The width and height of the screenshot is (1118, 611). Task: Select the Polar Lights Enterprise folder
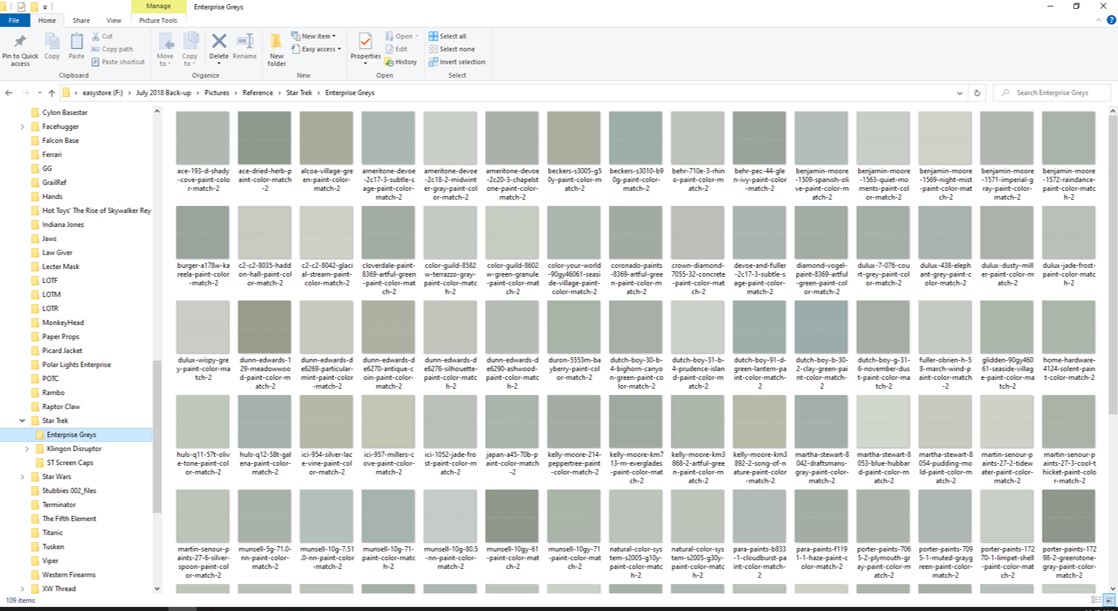click(x=76, y=365)
